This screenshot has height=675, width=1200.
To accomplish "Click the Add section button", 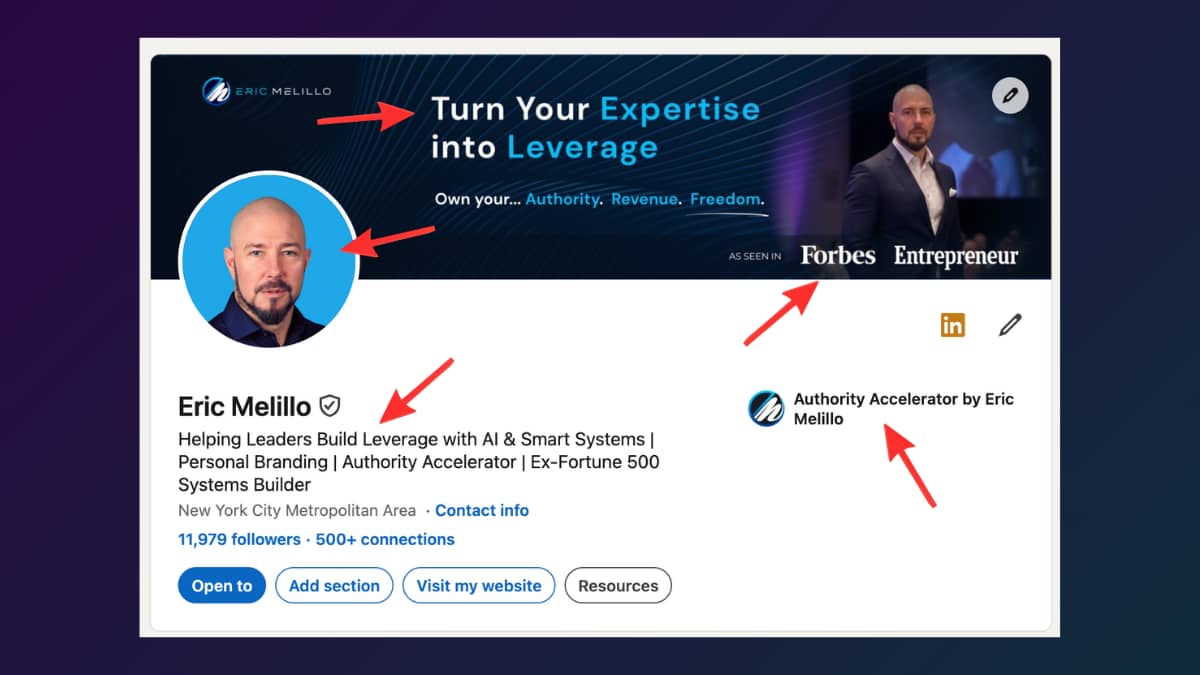I will click(x=334, y=586).
